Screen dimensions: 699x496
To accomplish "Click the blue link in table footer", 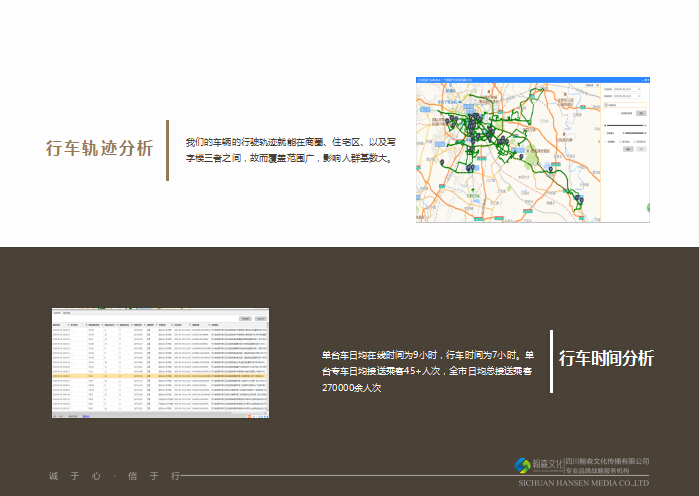I will (86, 414).
